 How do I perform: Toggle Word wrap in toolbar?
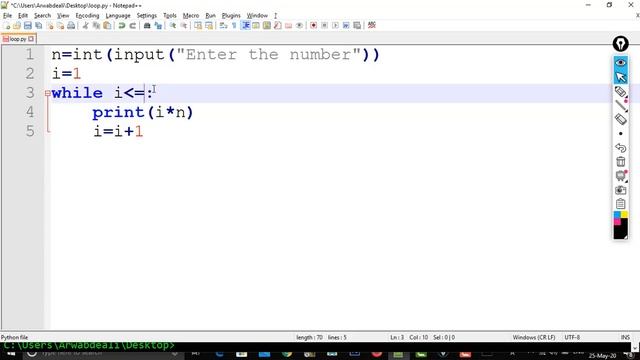click(x=223, y=25)
